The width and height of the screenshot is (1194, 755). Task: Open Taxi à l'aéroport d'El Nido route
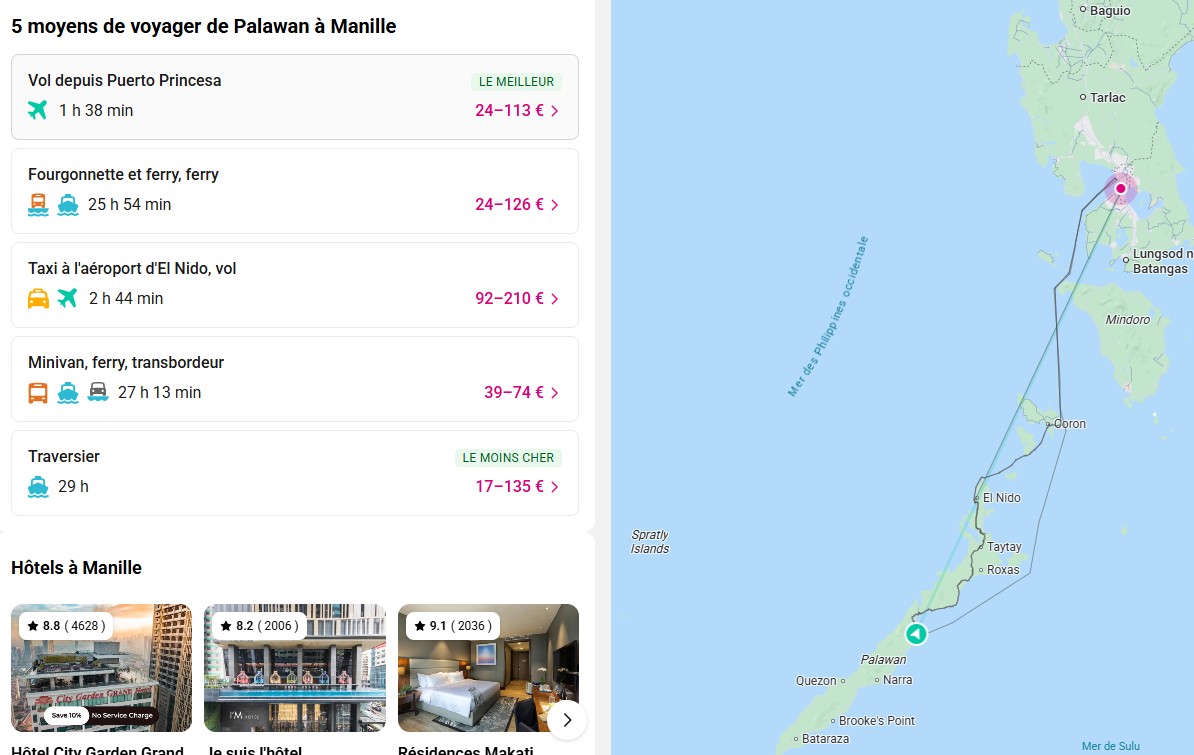(294, 284)
